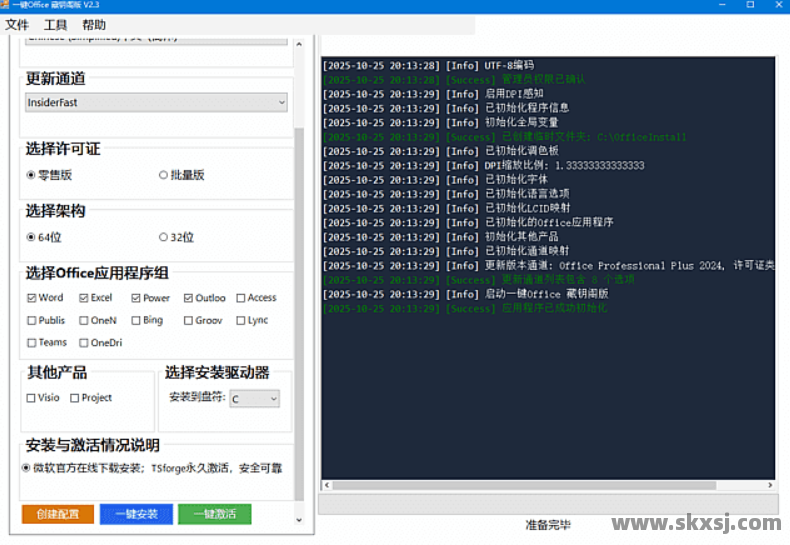Click the green 一键激活 button

(215, 514)
